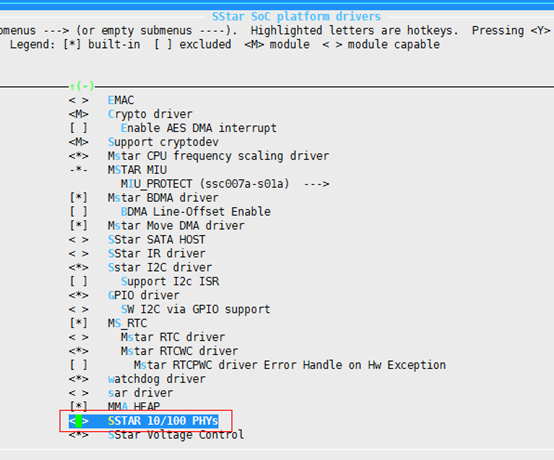Click the scroll-up (-) indicator
554x460 pixels.
pyautogui.click(x=82, y=86)
